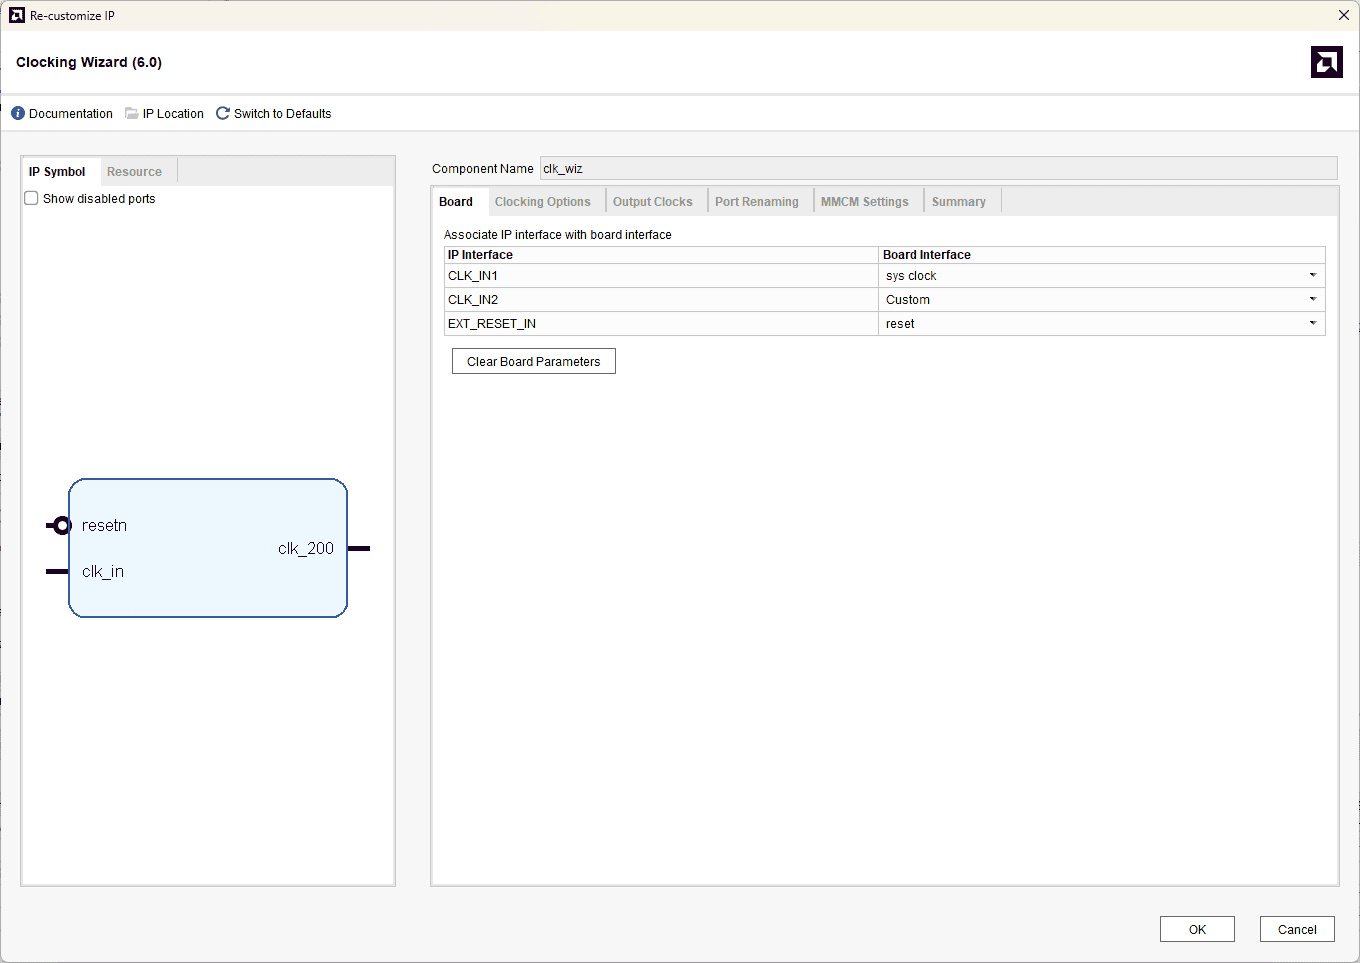Click the Switch to Defaults refresh icon
Image resolution: width=1360 pixels, height=963 pixels.
223,114
